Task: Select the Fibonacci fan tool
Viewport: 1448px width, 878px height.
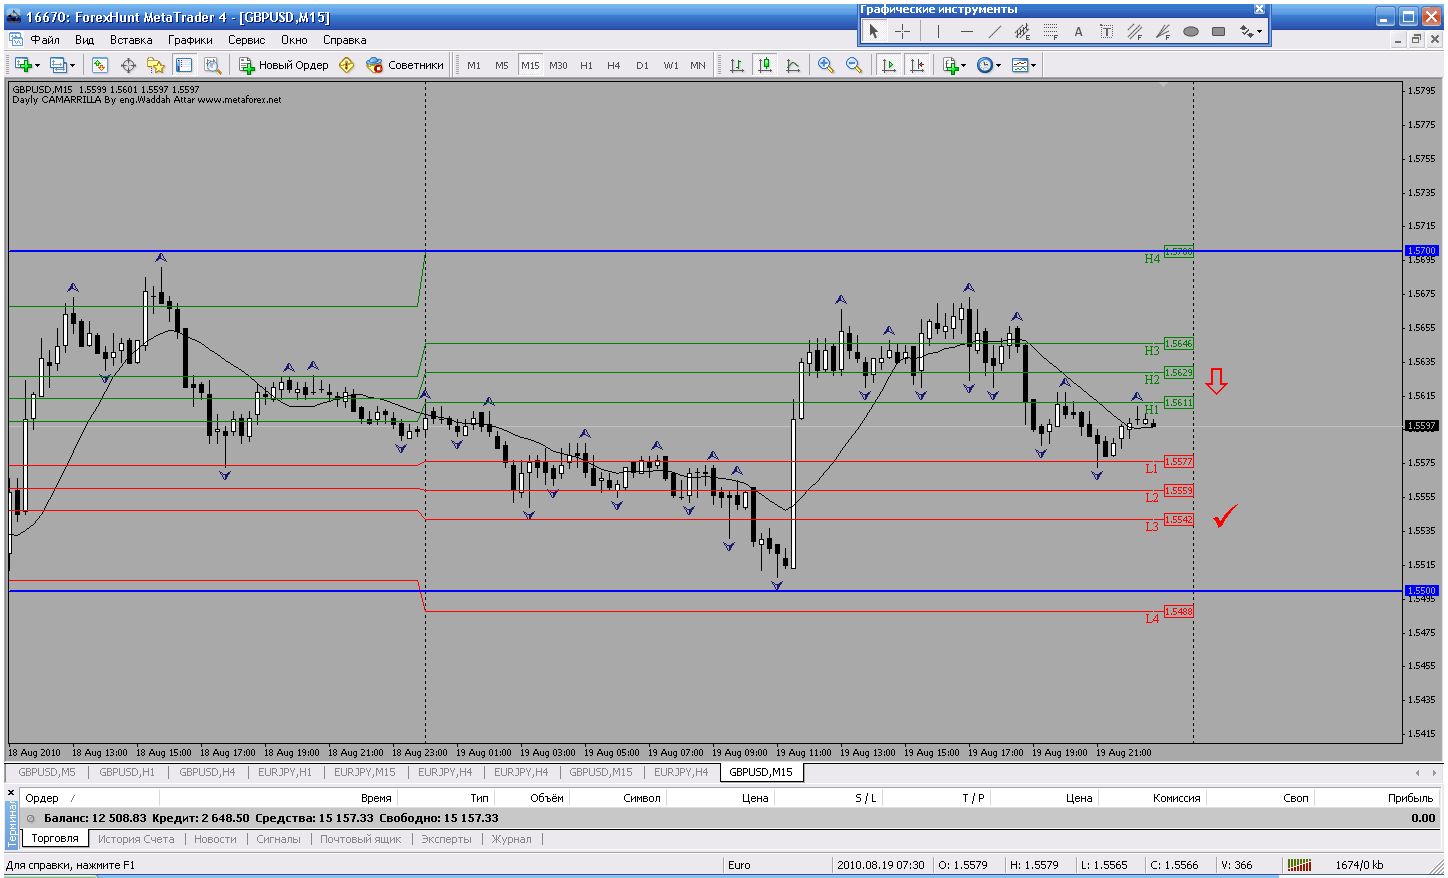Action: click(1162, 31)
